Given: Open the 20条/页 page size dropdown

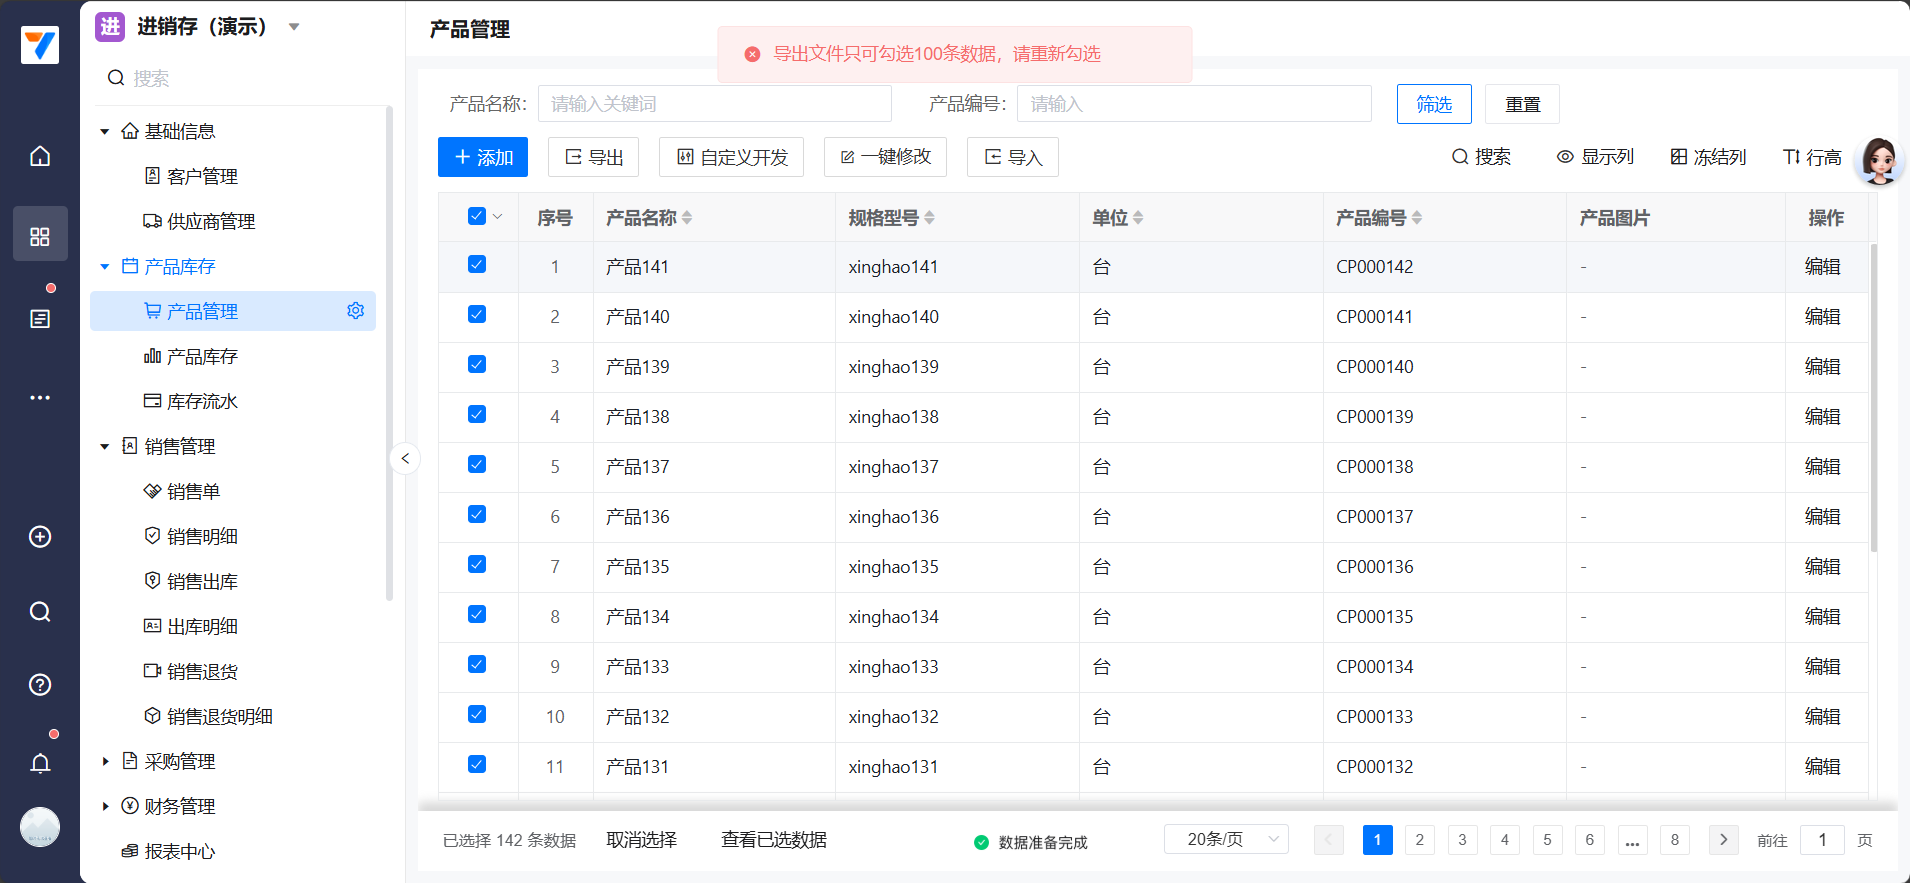Looking at the screenshot, I should 1226,839.
